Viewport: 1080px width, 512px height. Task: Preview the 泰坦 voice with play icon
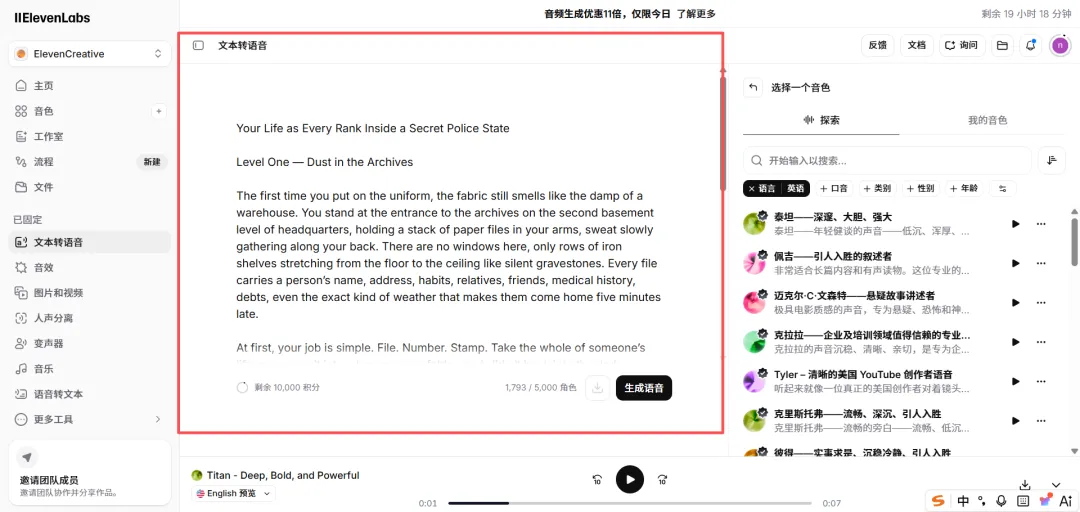[x=1015, y=224]
